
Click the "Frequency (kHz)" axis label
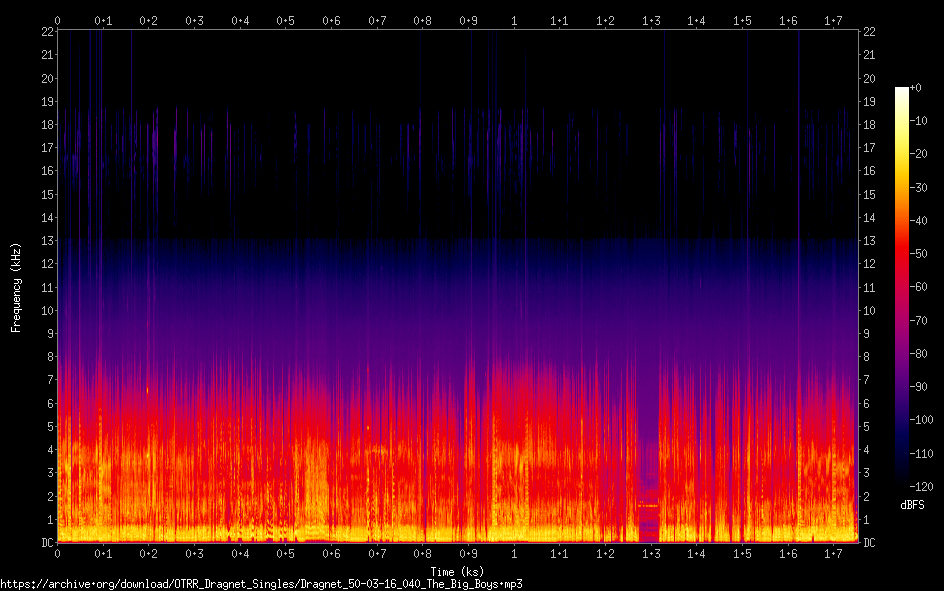16,287
